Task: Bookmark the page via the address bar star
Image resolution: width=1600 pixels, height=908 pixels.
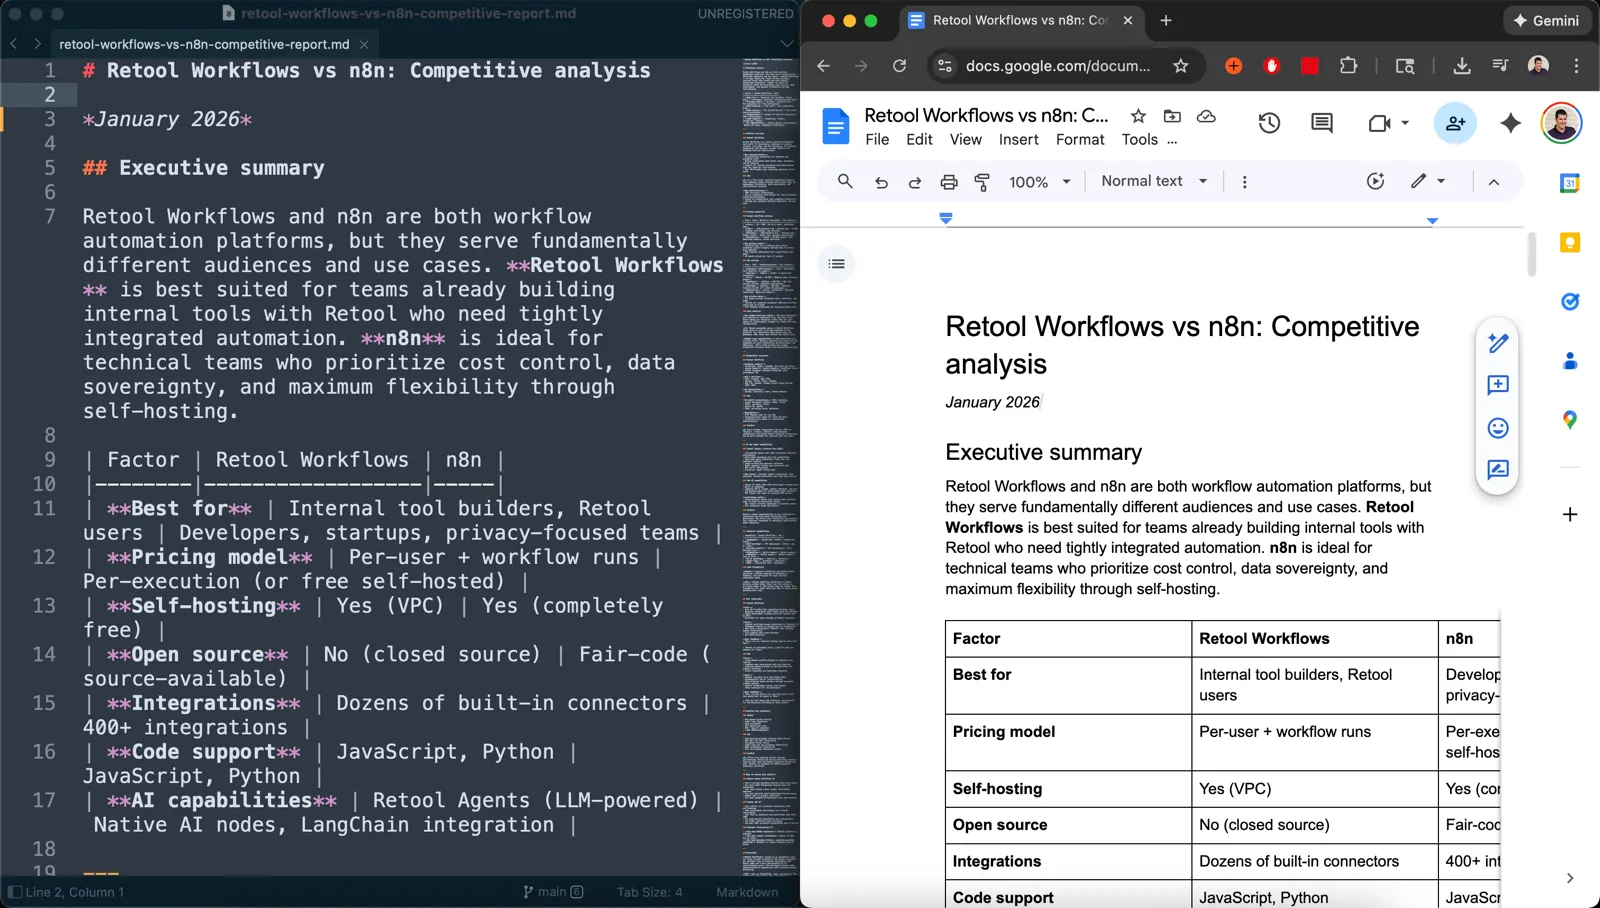Action: tap(1181, 66)
